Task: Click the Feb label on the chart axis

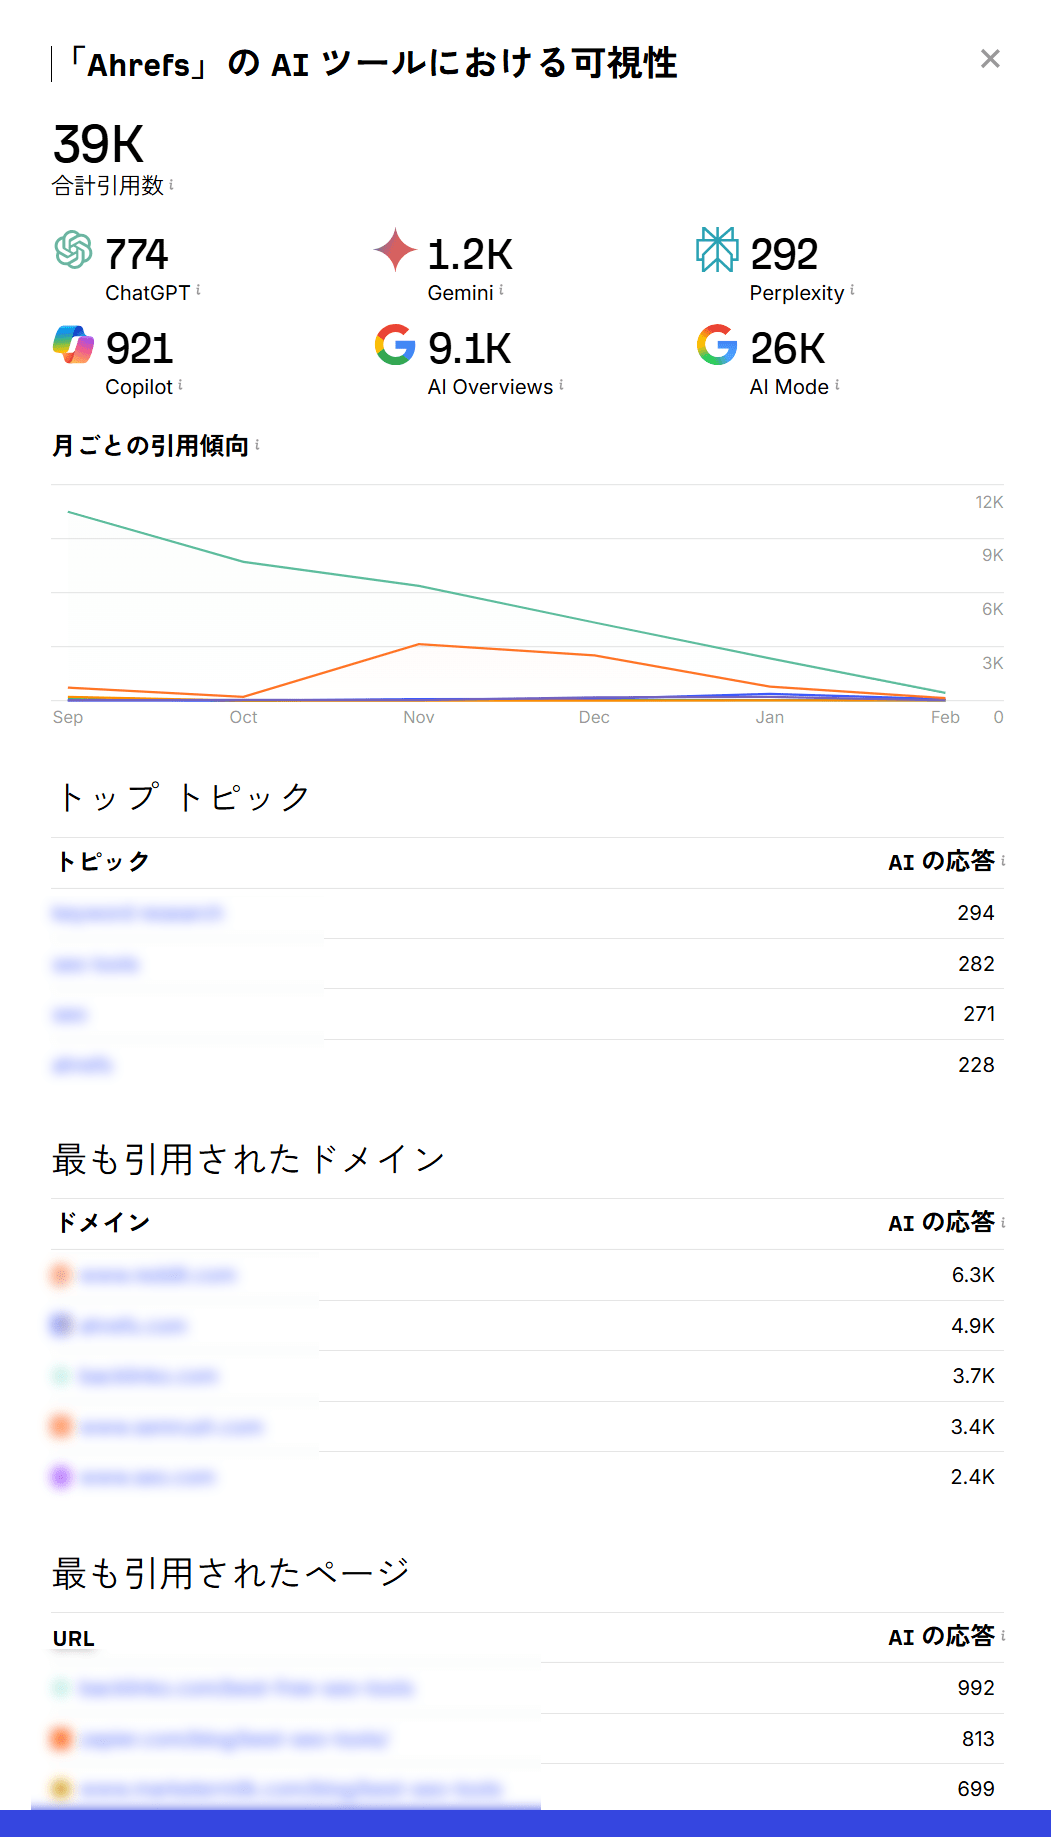Action: click(944, 717)
